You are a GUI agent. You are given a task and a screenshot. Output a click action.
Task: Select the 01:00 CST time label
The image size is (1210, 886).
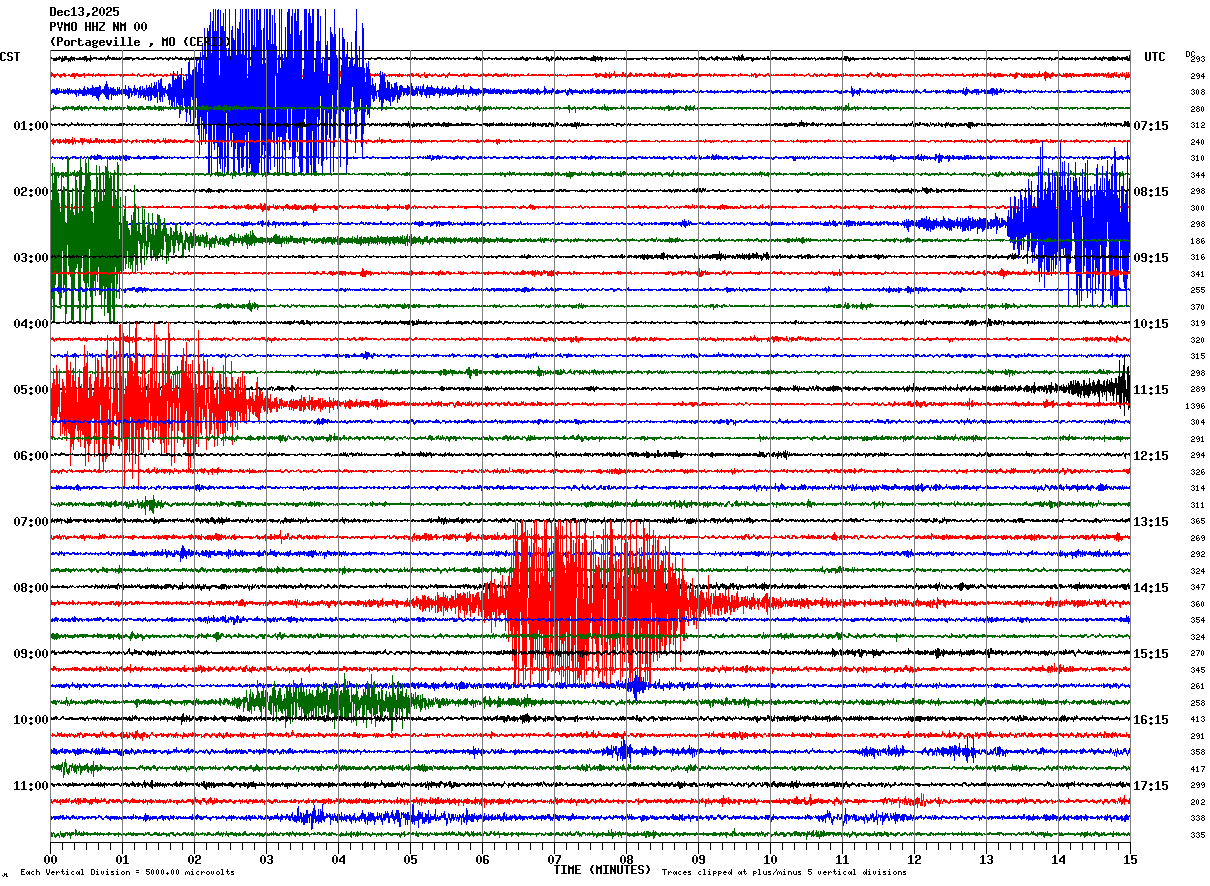tap(31, 126)
